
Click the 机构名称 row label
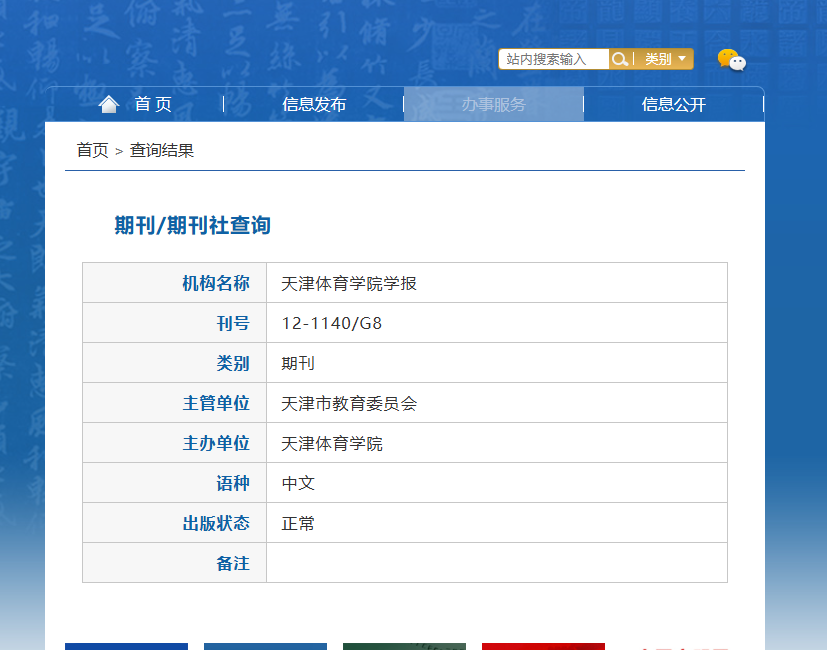pyautogui.click(x=216, y=283)
